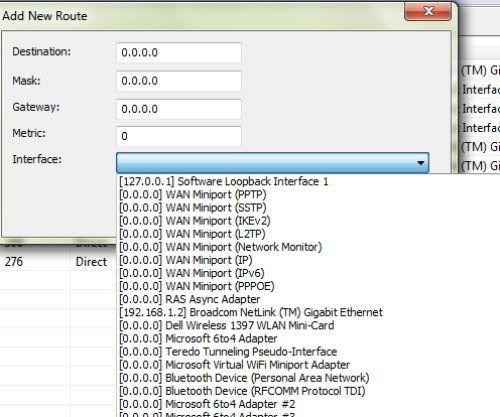This screenshot has height=417, width=500.
Task: Select Microsoft Virtual WiFi Miniport Adapter
Action: [x=235, y=365]
